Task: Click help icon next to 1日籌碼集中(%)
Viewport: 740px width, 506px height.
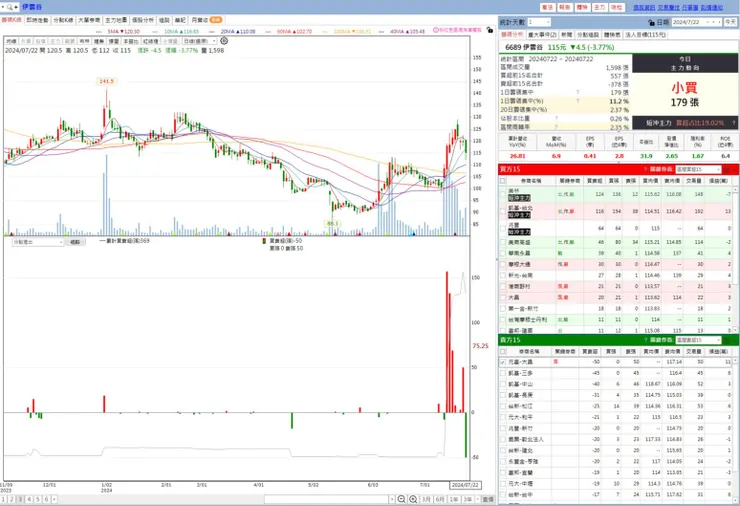Action: (578, 101)
